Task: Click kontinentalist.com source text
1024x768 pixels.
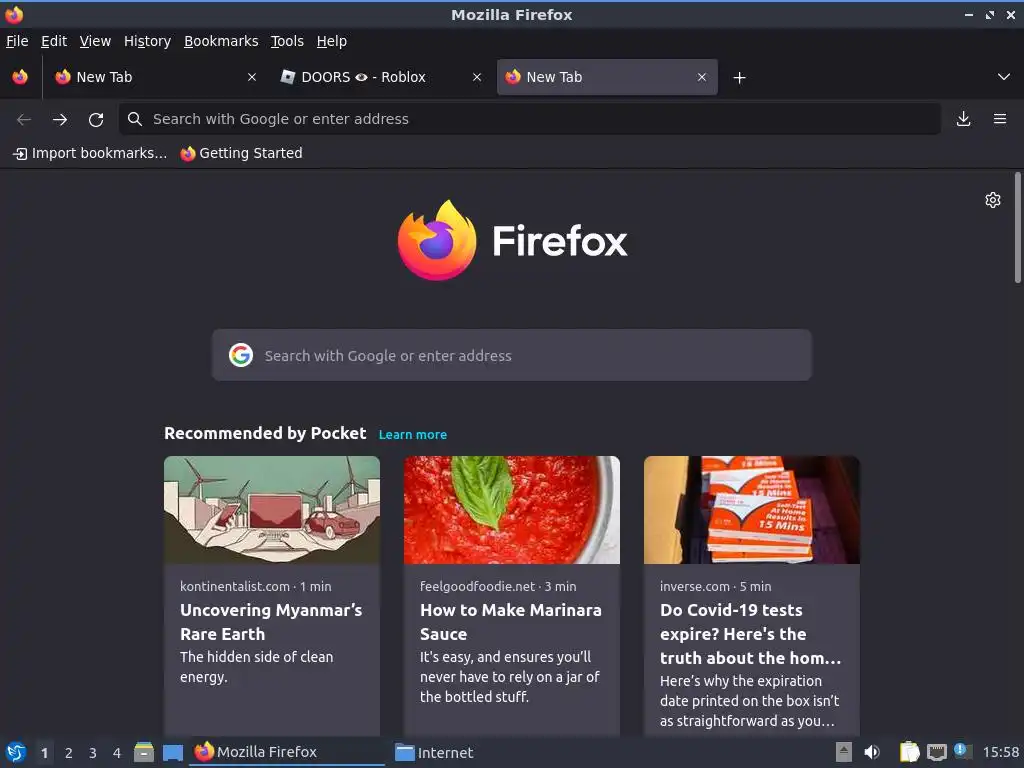Action: pos(235,586)
